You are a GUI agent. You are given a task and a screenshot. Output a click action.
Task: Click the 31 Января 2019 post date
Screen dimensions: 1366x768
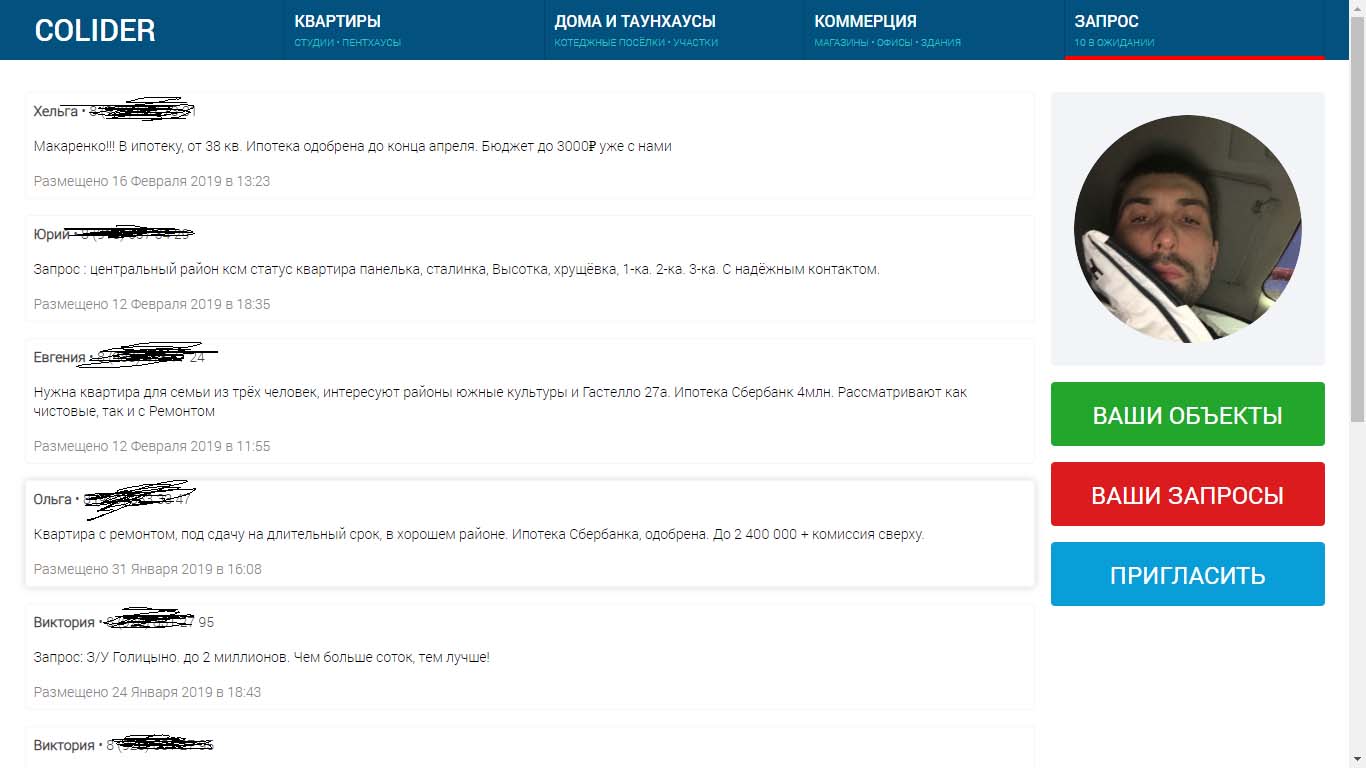[147, 569]
